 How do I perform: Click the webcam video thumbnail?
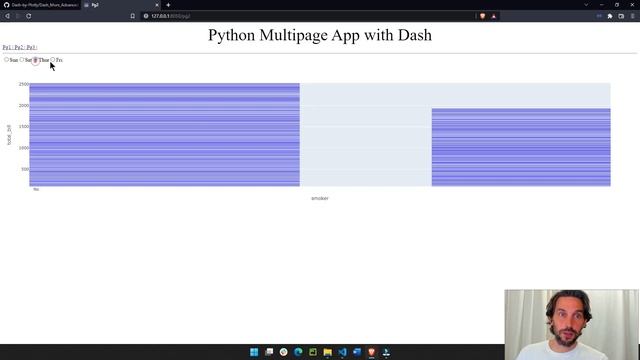(571, 324)
